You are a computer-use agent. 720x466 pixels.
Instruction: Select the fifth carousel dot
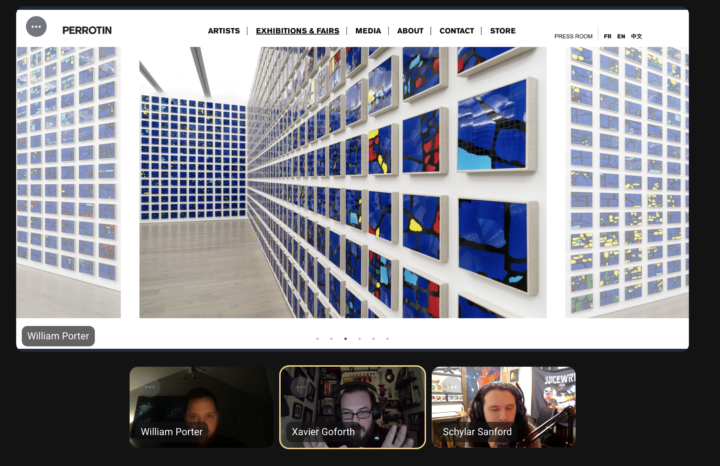[x=374, y=339]
